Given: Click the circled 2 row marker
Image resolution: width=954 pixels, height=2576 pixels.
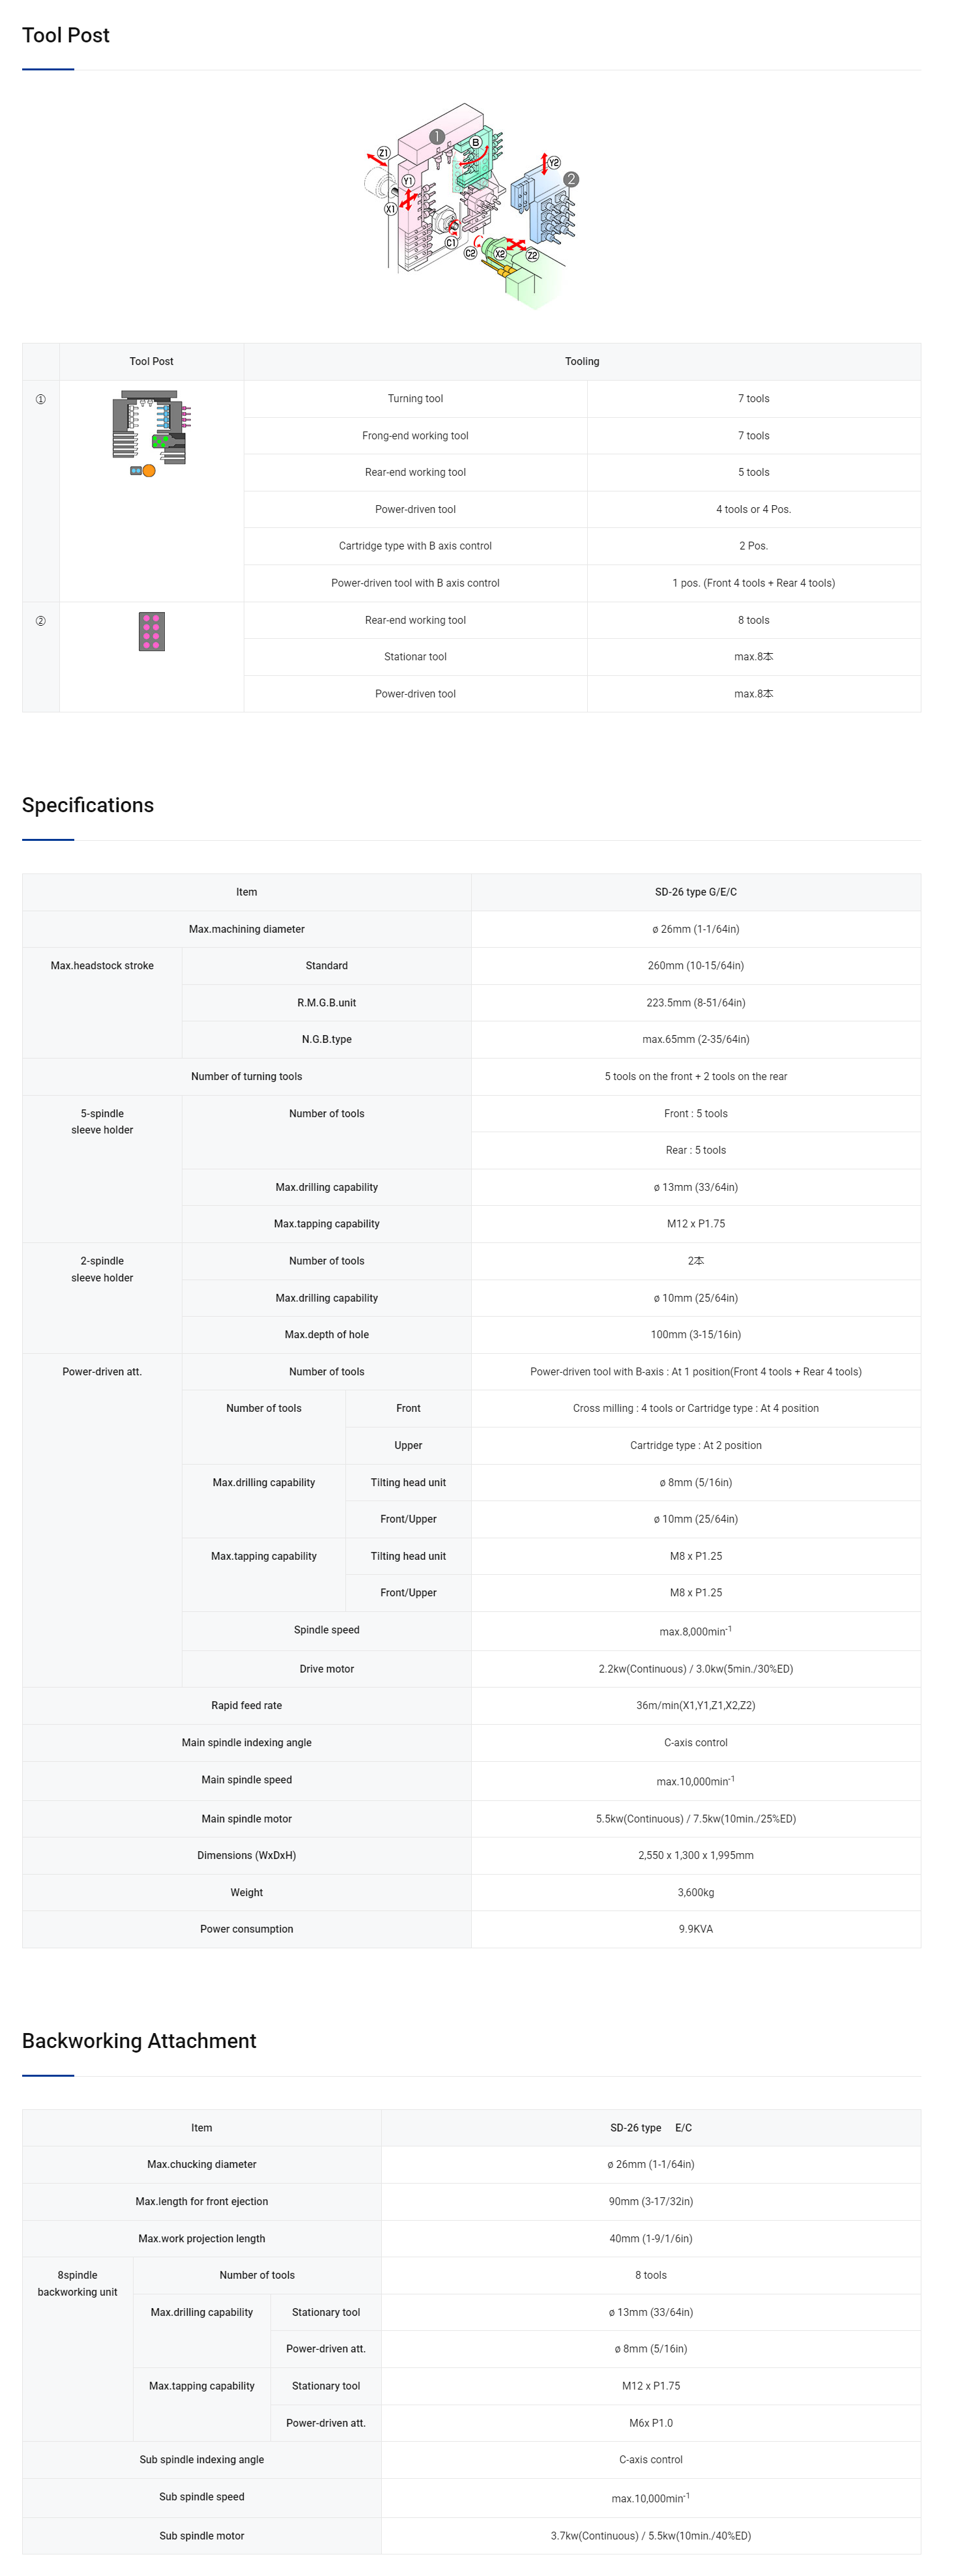Looking at the screenshot, I should coord(41,621).
